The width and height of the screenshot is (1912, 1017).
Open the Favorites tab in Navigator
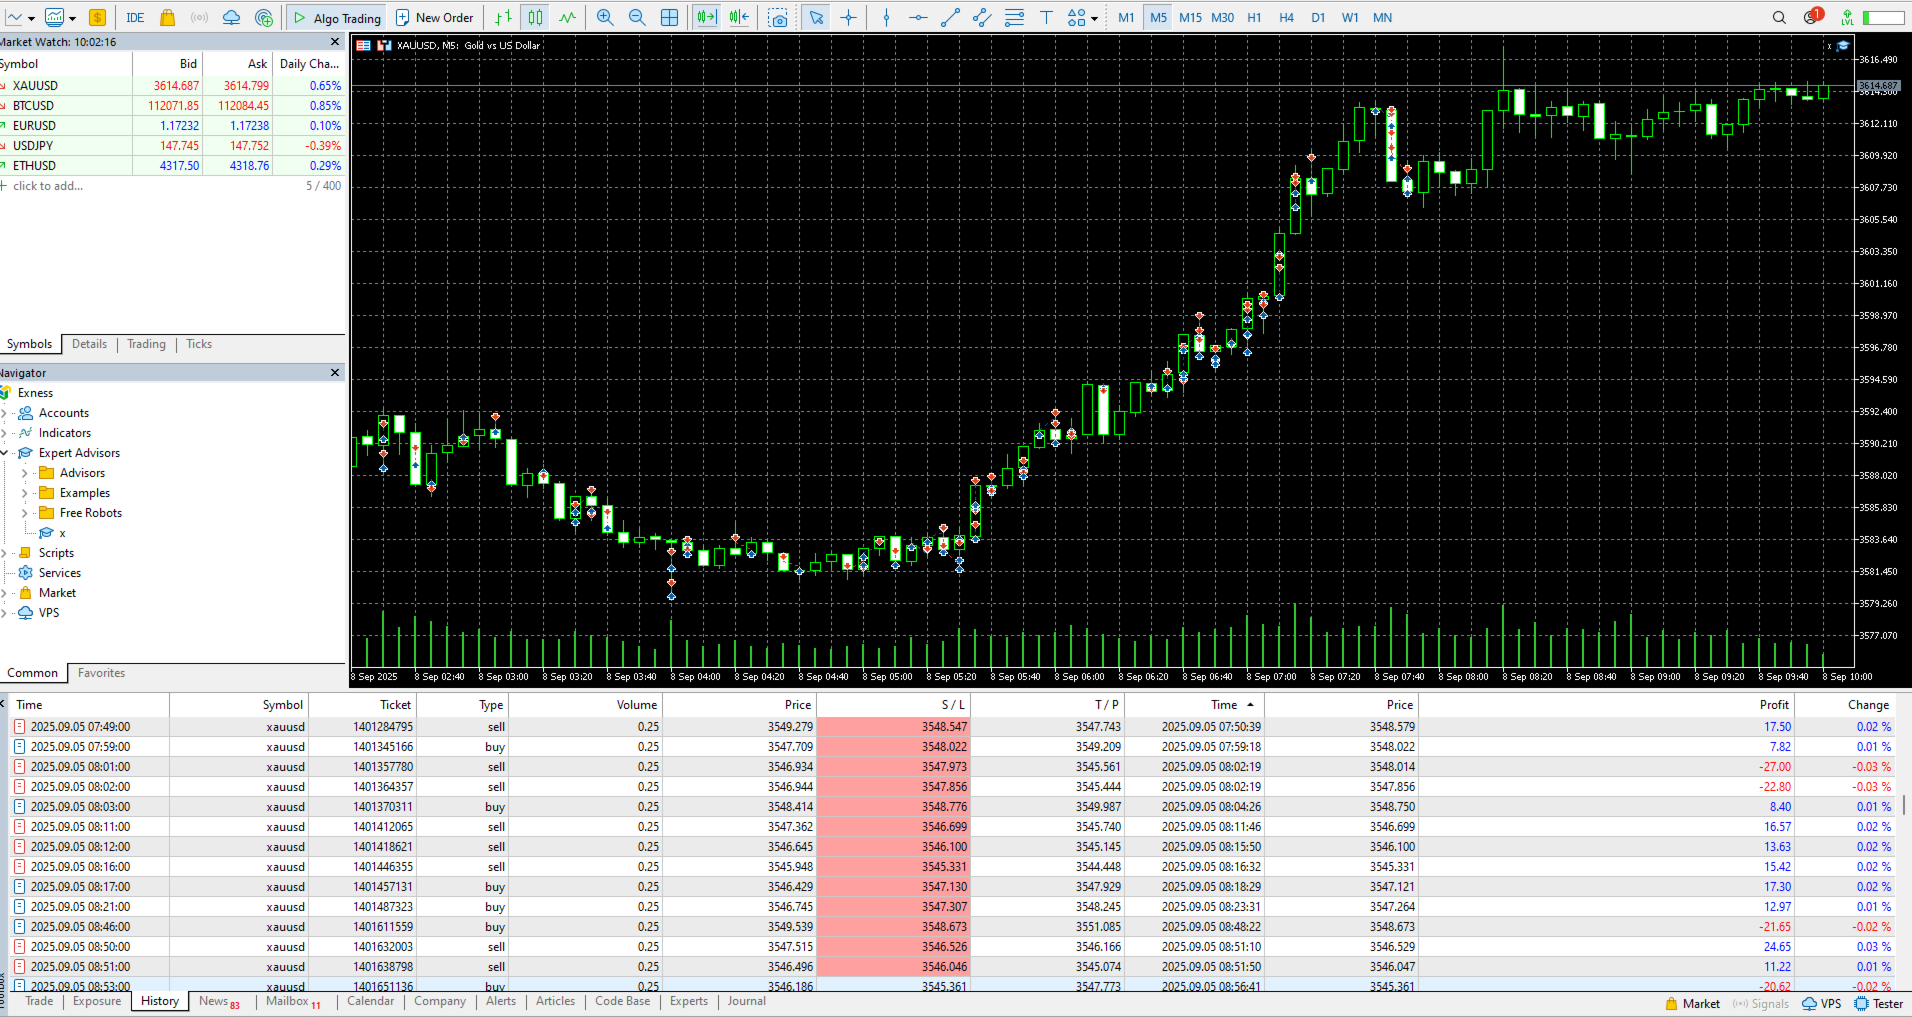click(102, 673)
